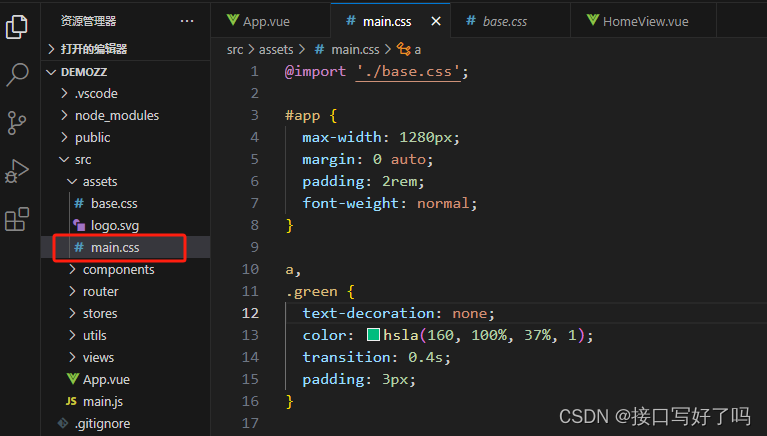Image resolution: width=767 pixels, height=436 pixels.
Task: Place cursor on 'max-width' property
Action: tap(342, 138)
